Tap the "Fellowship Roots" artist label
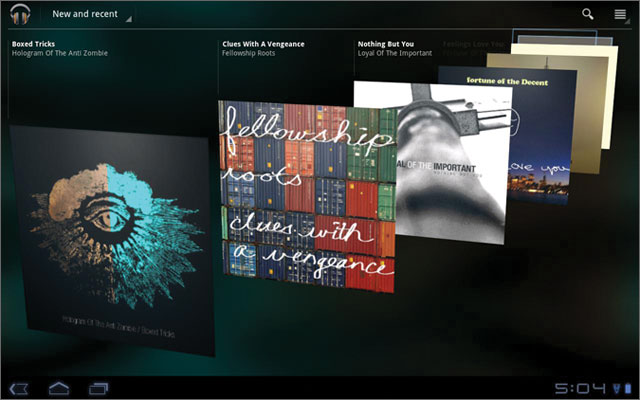 click(251, 54)
